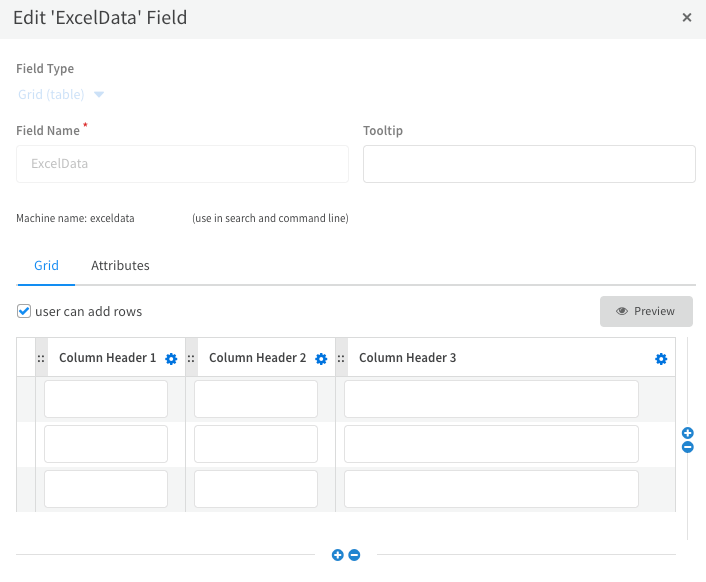
Task: Add a column using the bottom plus icon
Action: [x=338, y=555]
